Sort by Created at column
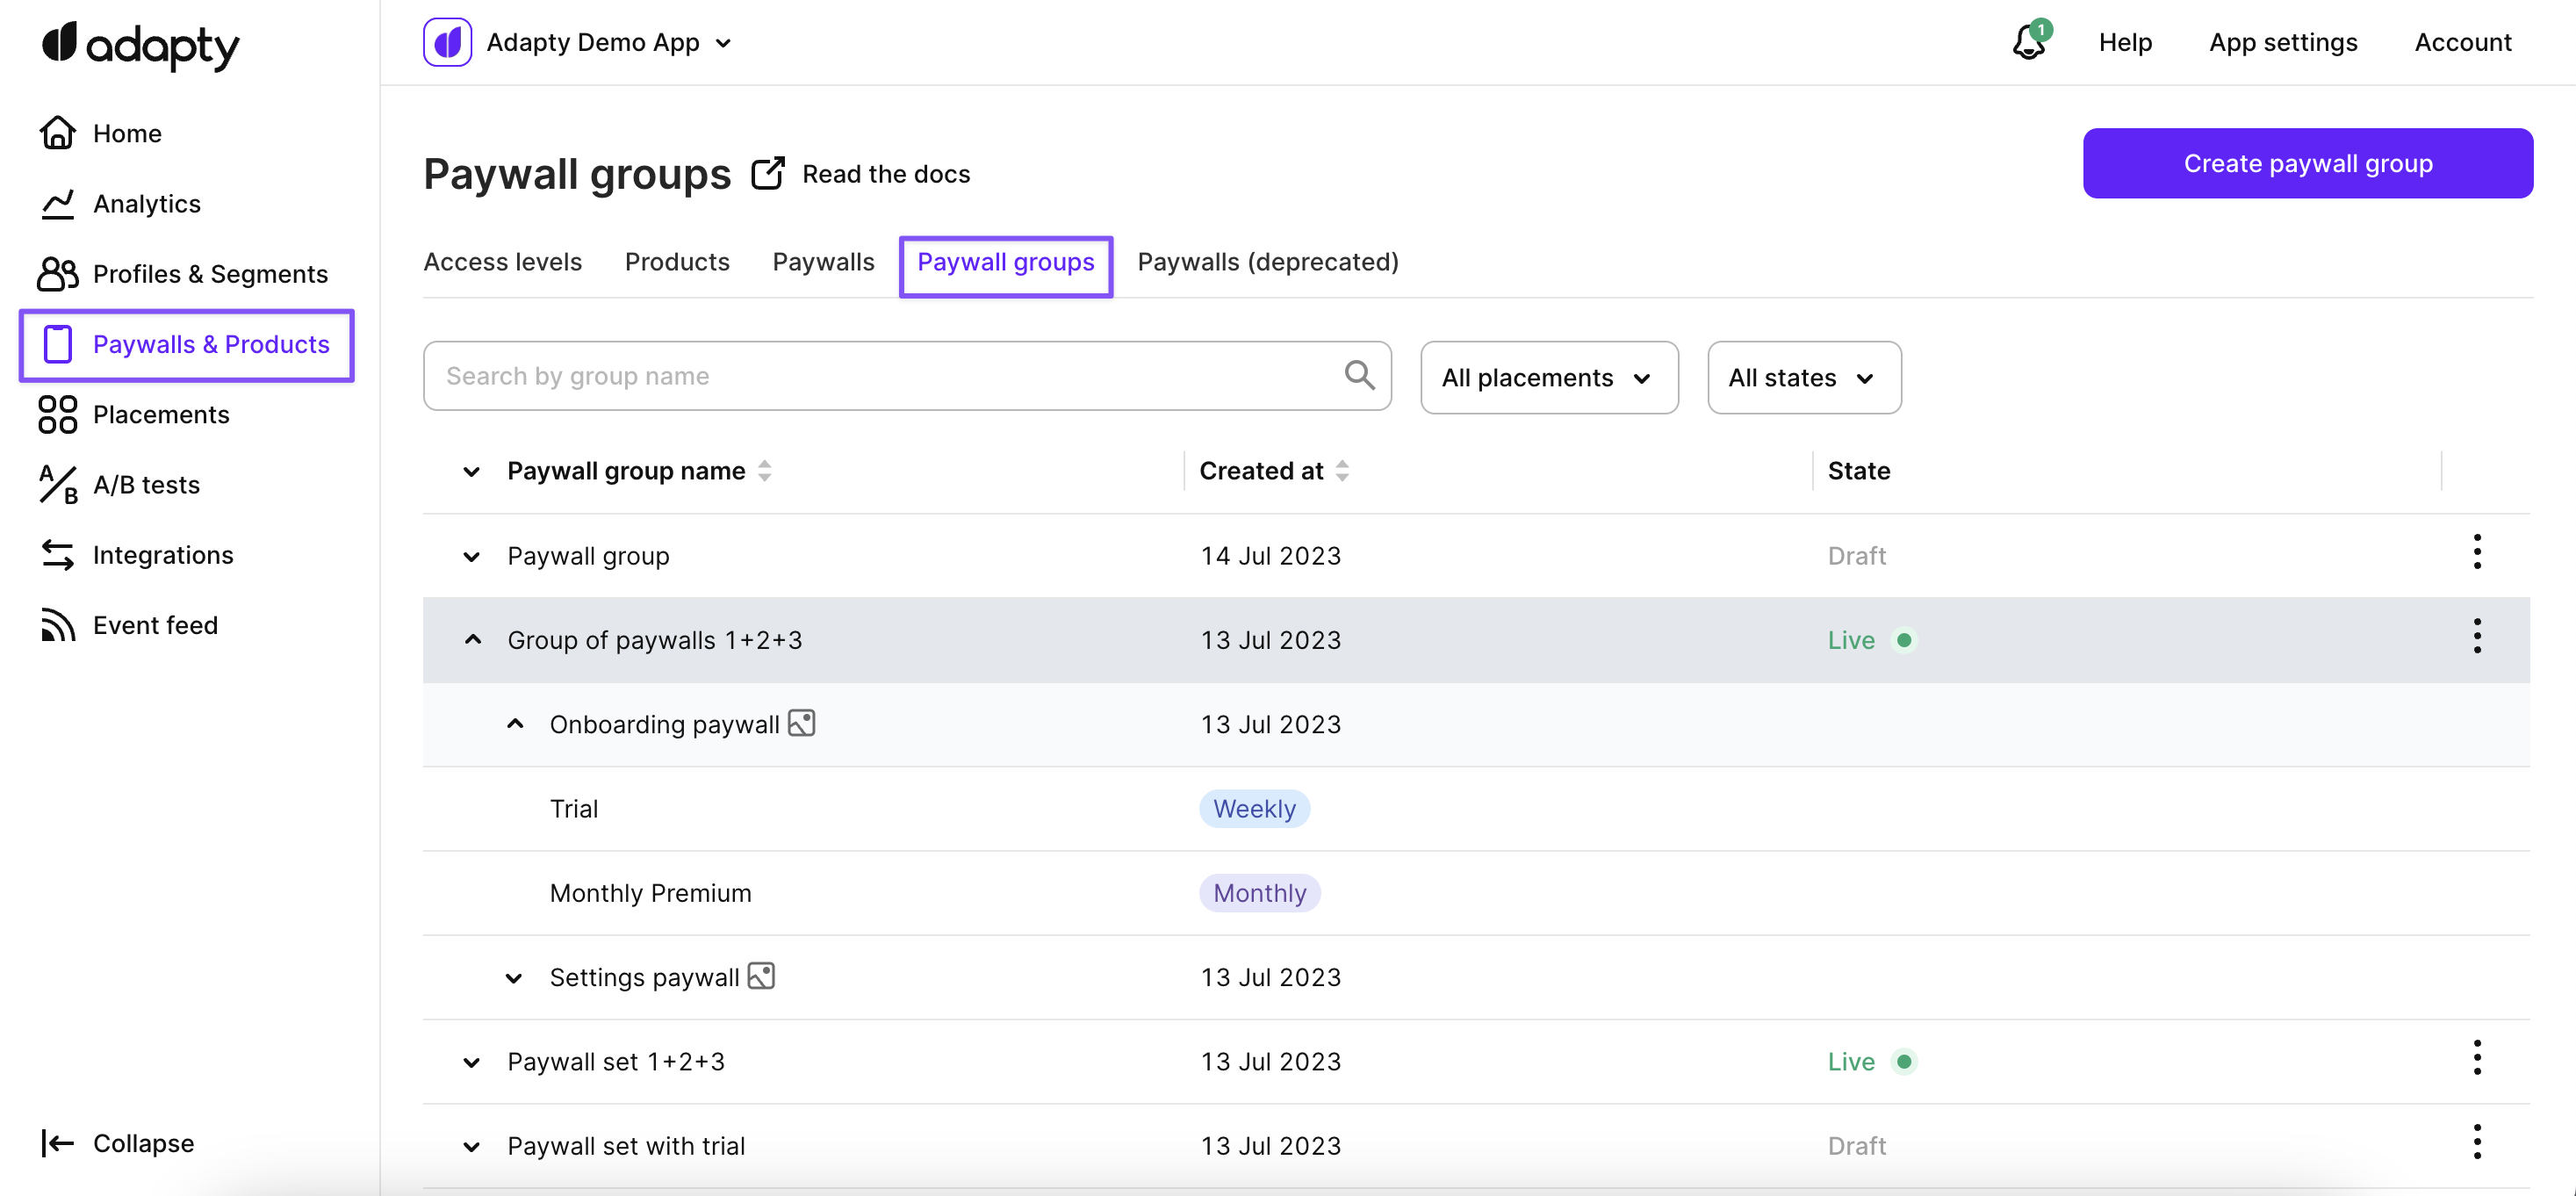Image resolution: width=2576 pixels, height=1196 pixels. tap(1342, 471)
